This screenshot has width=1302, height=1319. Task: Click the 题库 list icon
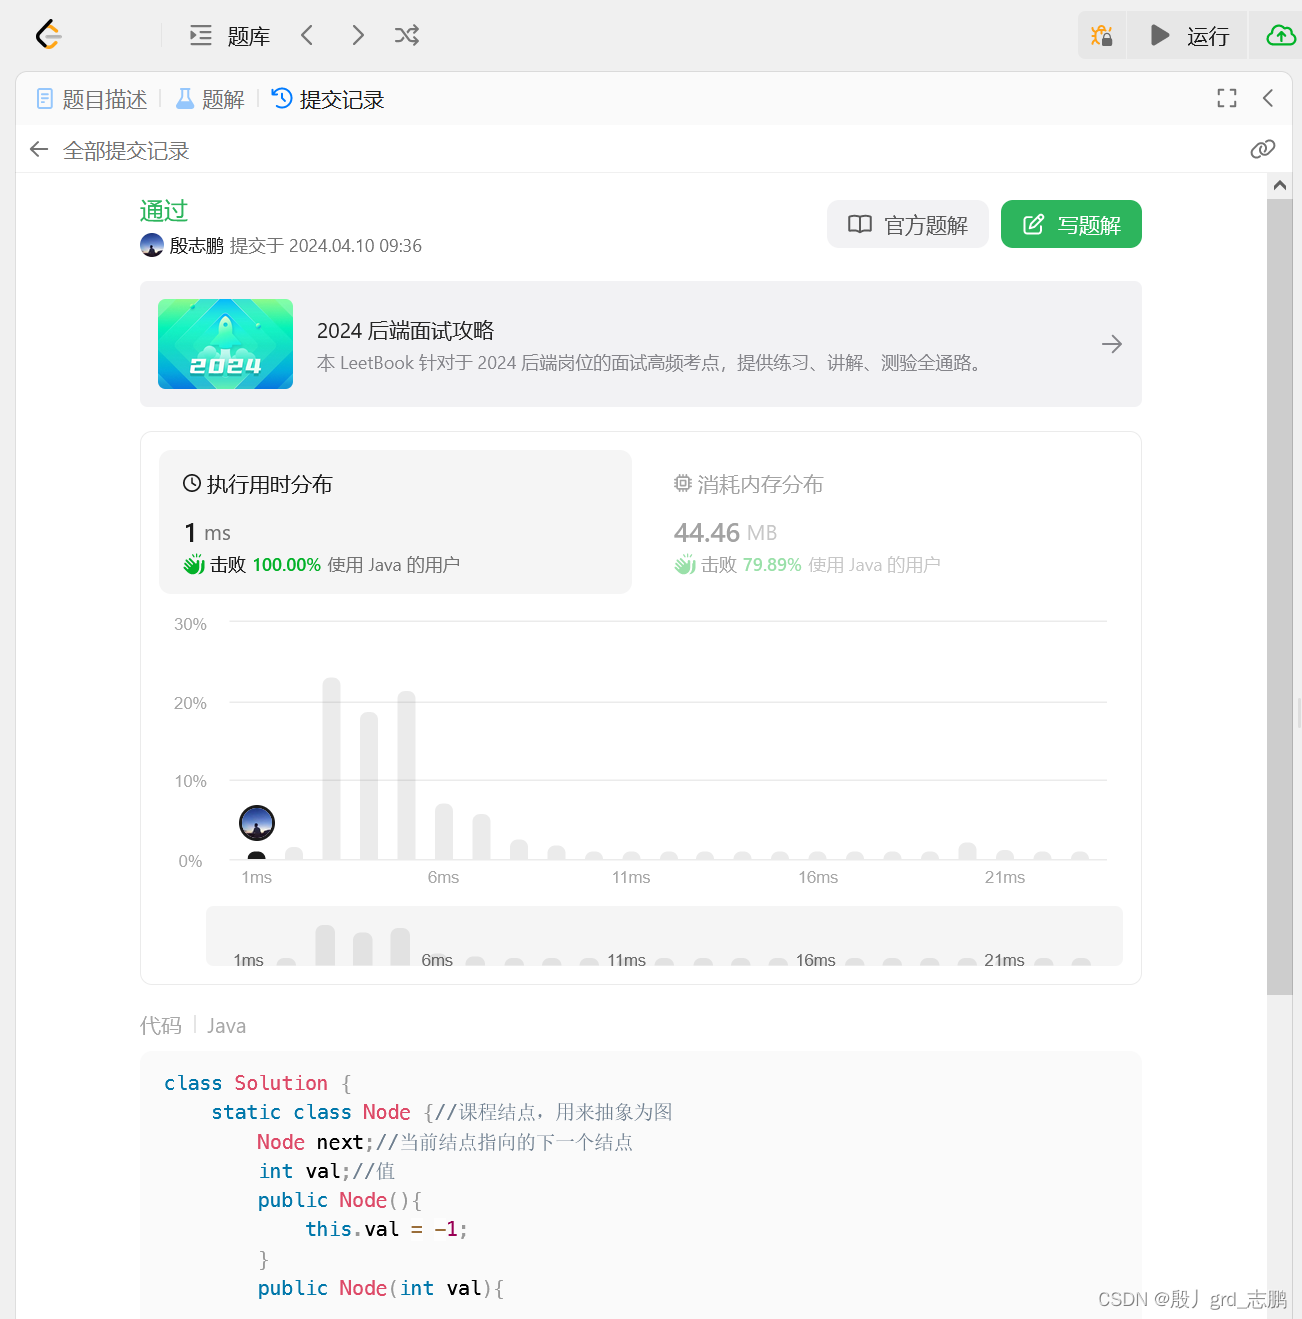[x=201, y=36]
